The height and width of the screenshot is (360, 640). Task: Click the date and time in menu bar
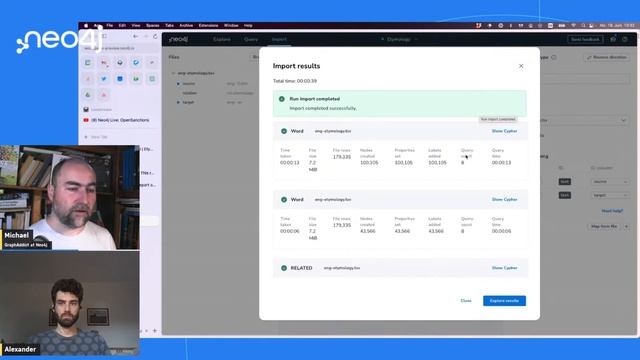click(x=617, y=25)
